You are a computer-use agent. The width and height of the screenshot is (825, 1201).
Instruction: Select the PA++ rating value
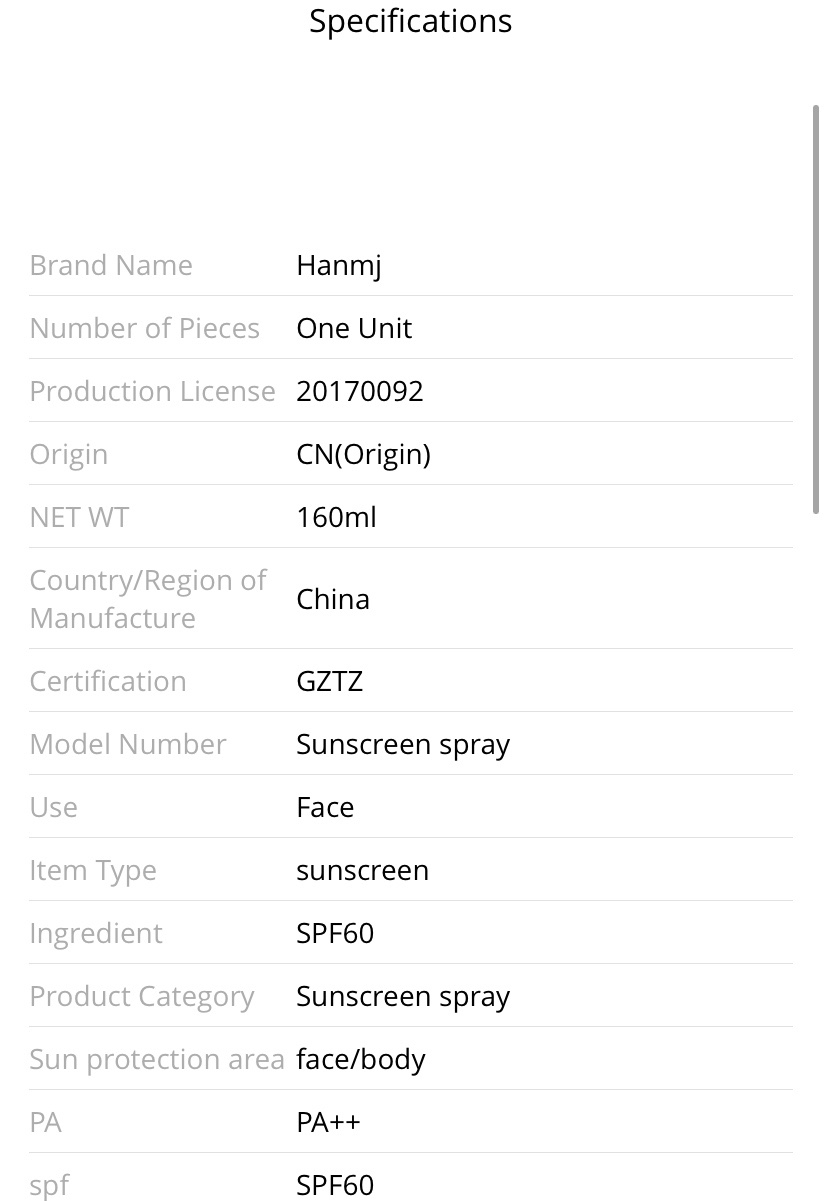click(x=328, y=1122)
